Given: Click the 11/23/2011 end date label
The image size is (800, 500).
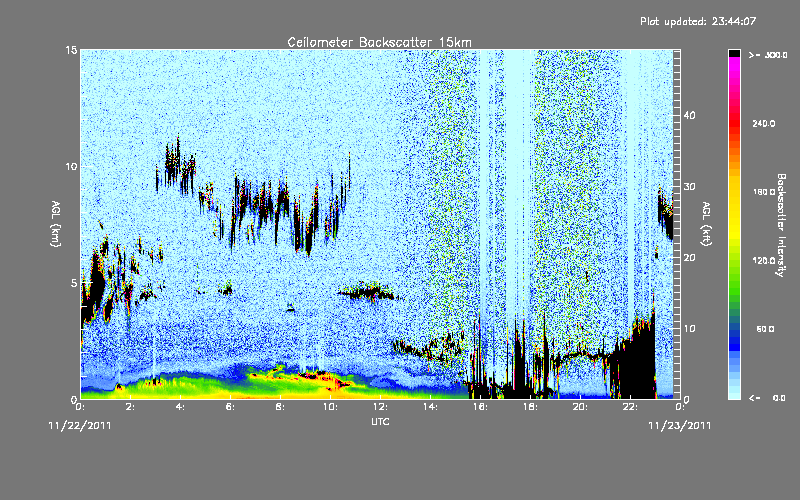Looking at the screenshot, I should [680, 426].
